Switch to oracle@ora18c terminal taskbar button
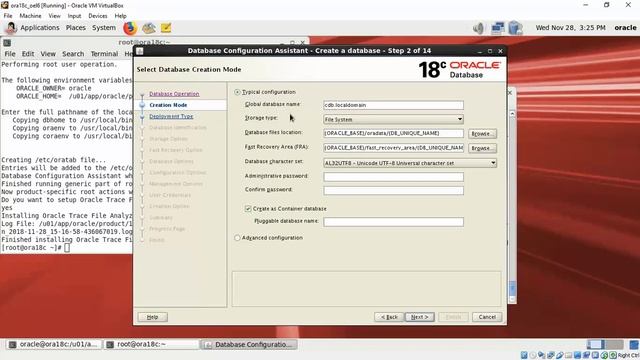640x360 pixels. [x=54, y=344]
